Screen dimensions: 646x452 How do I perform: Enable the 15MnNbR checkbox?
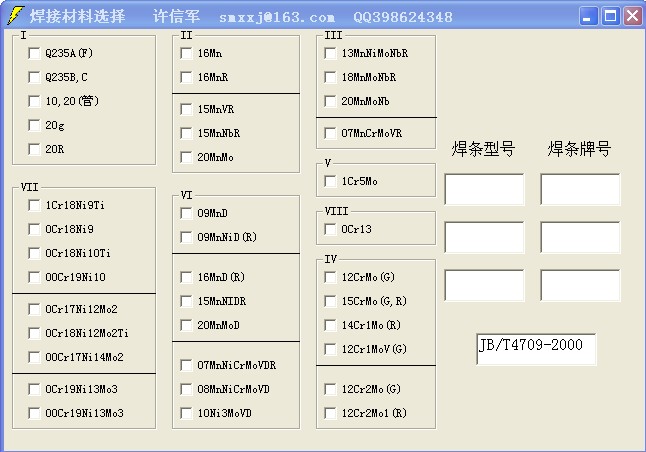pos(186,133)
